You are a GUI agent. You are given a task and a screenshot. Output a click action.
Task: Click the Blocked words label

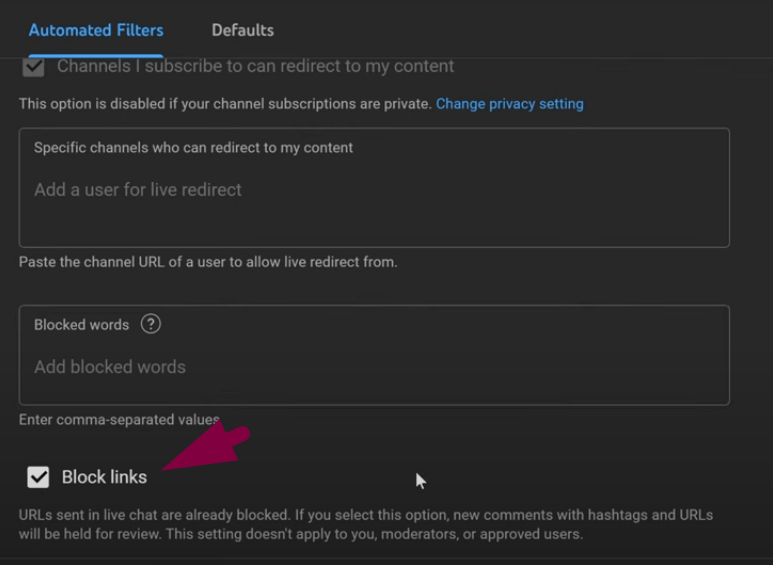tap(81, 324)
